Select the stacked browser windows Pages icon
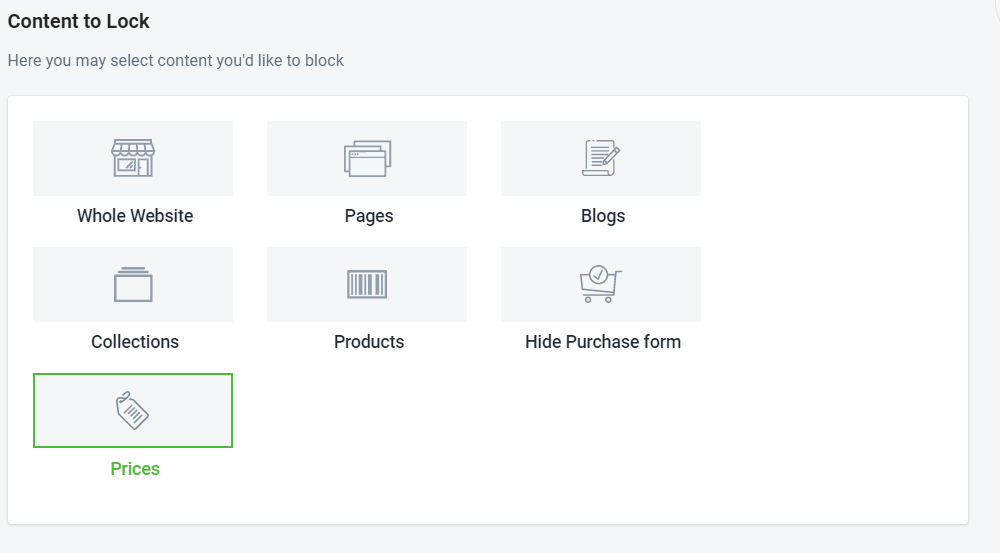 pyautogui.click(x=367, y=158)
